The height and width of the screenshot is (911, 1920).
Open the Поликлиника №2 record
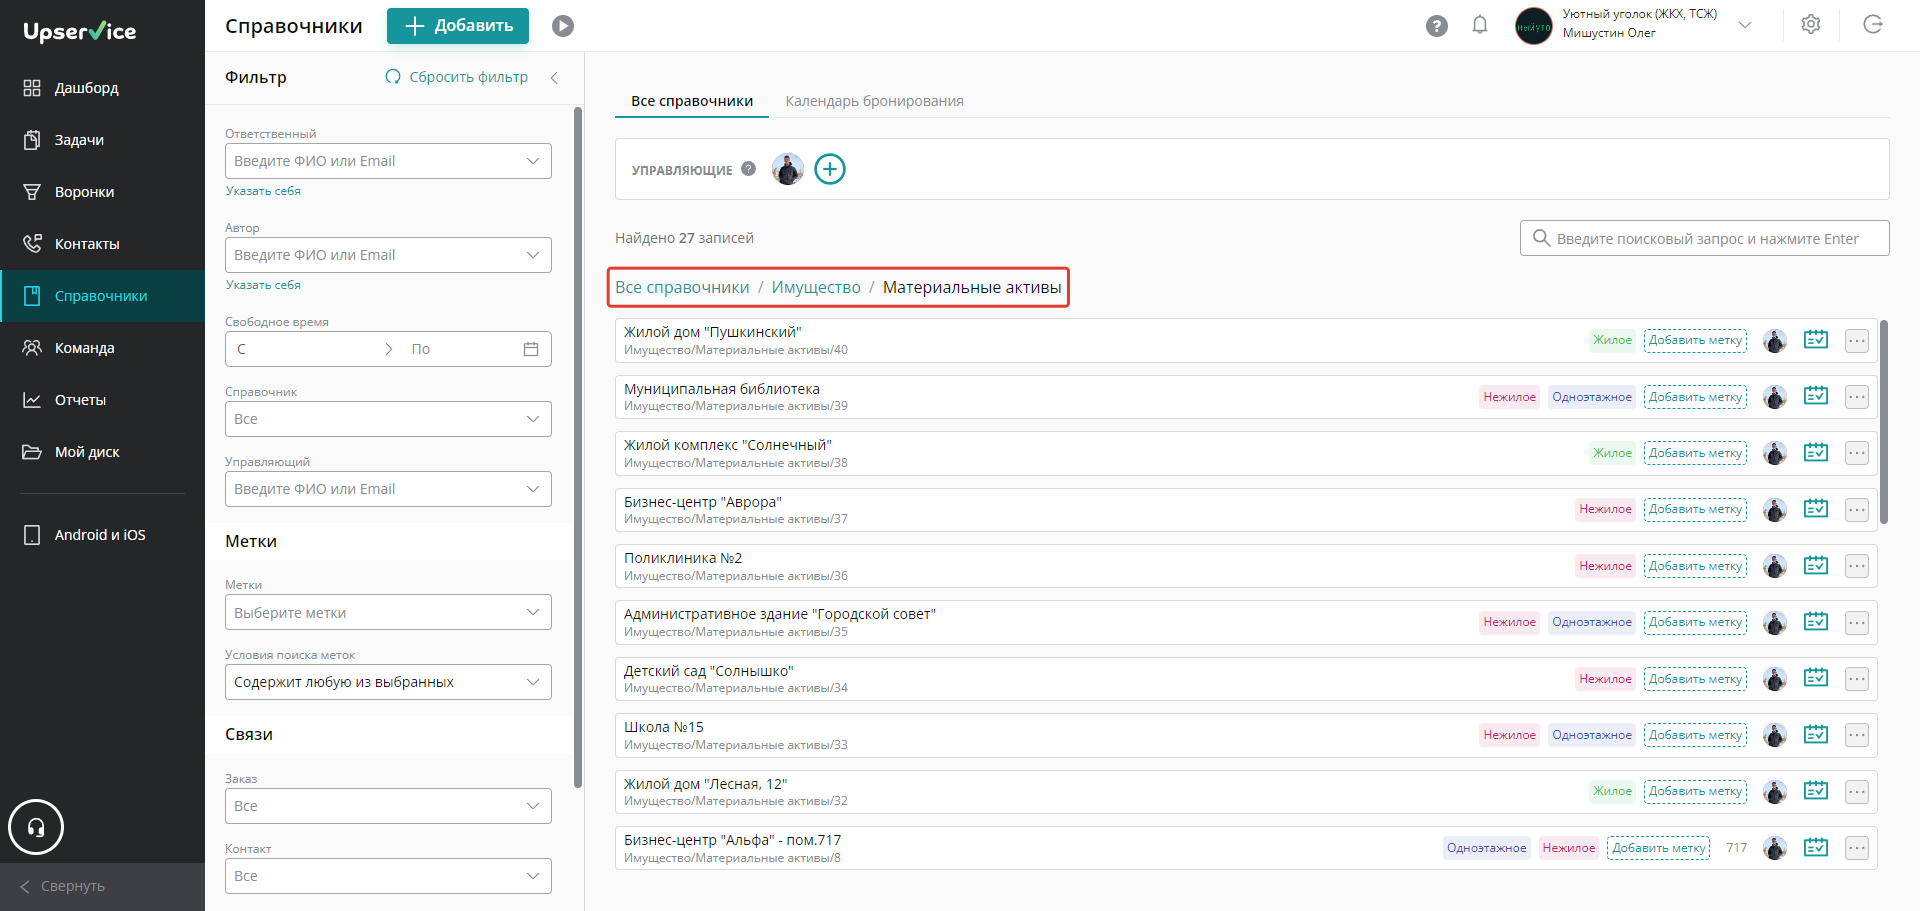[683, 558]
